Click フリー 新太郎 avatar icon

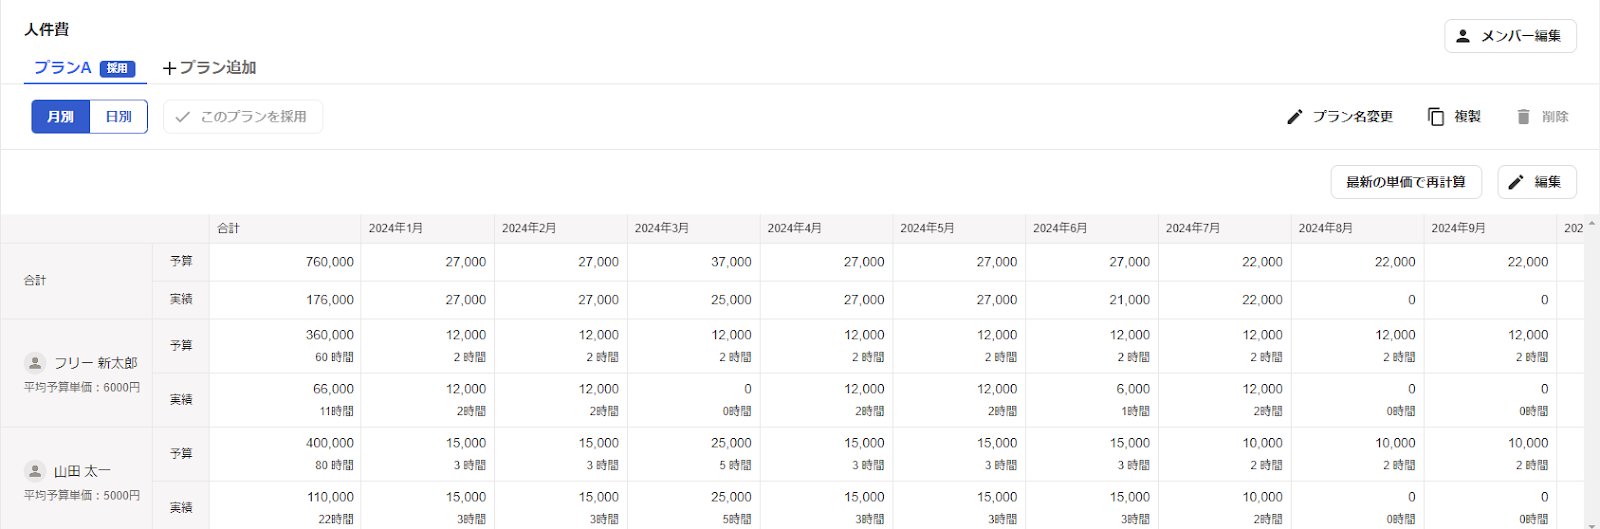tap(35, 363)
